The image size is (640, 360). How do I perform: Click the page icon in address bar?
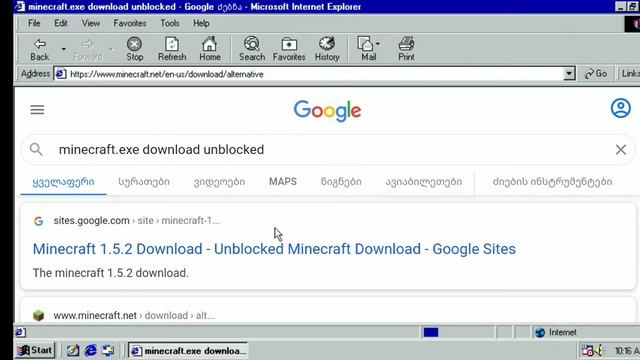point(61,74)
